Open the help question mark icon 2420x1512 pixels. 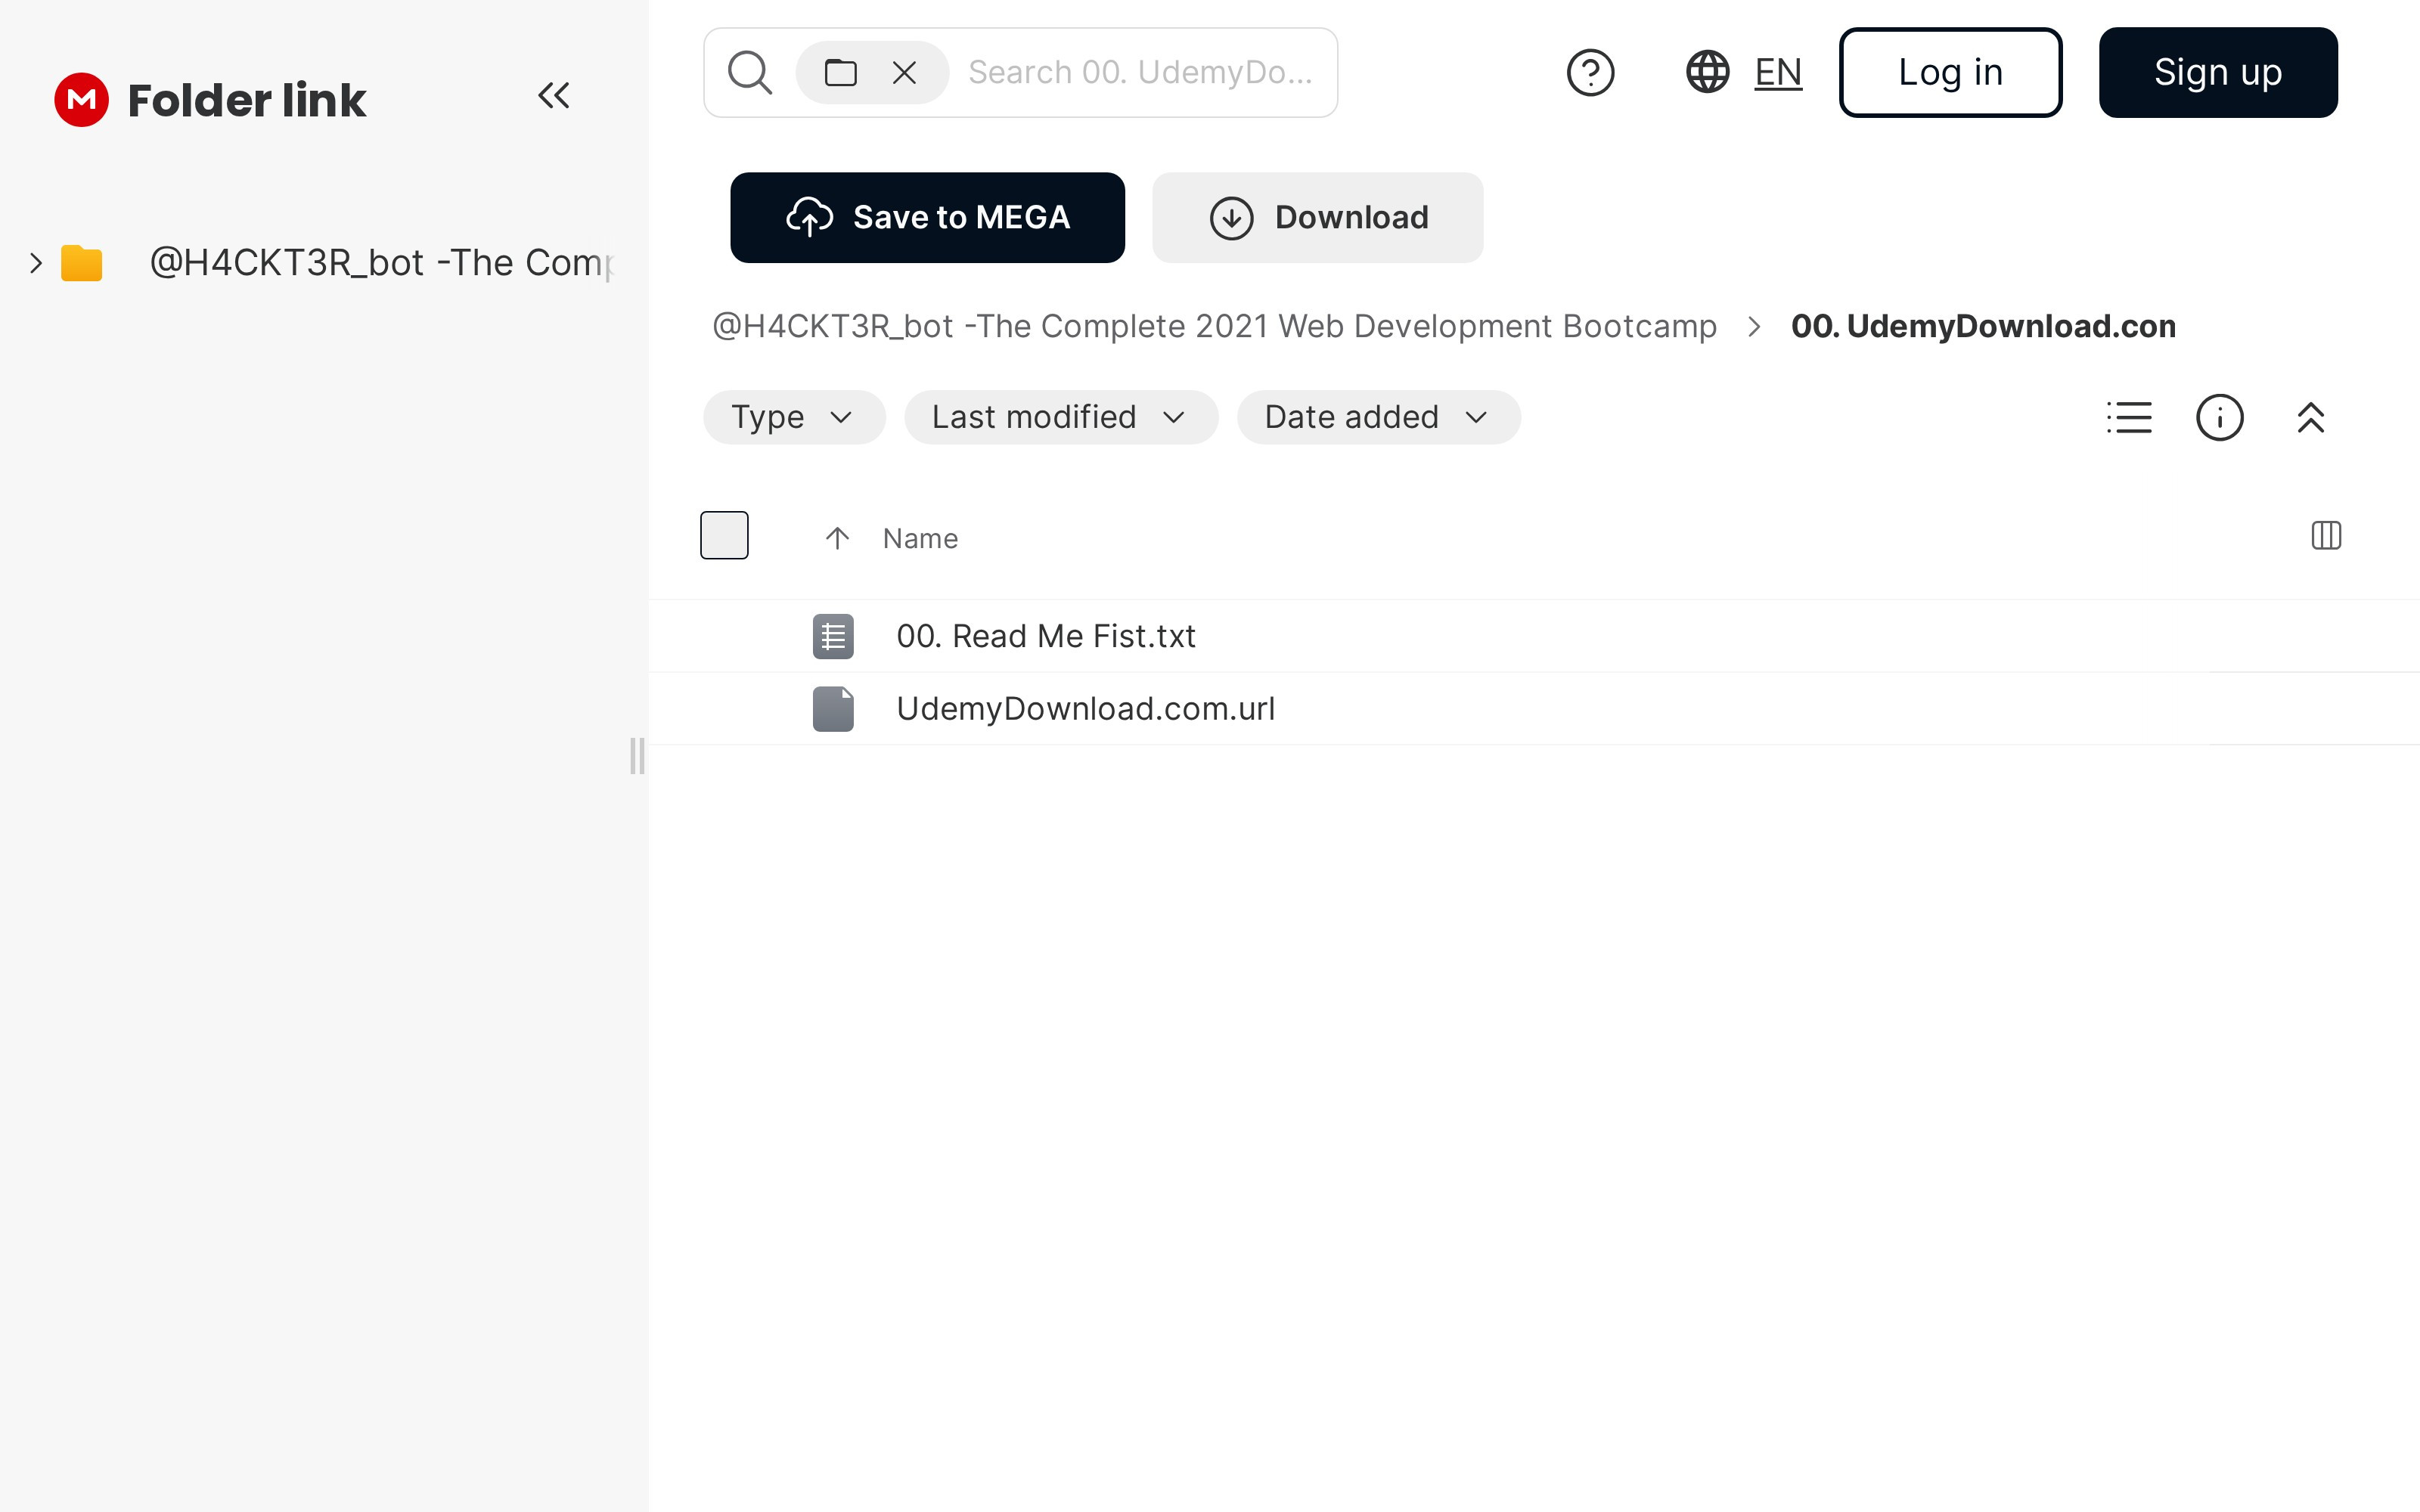[x=1590, y=72]
